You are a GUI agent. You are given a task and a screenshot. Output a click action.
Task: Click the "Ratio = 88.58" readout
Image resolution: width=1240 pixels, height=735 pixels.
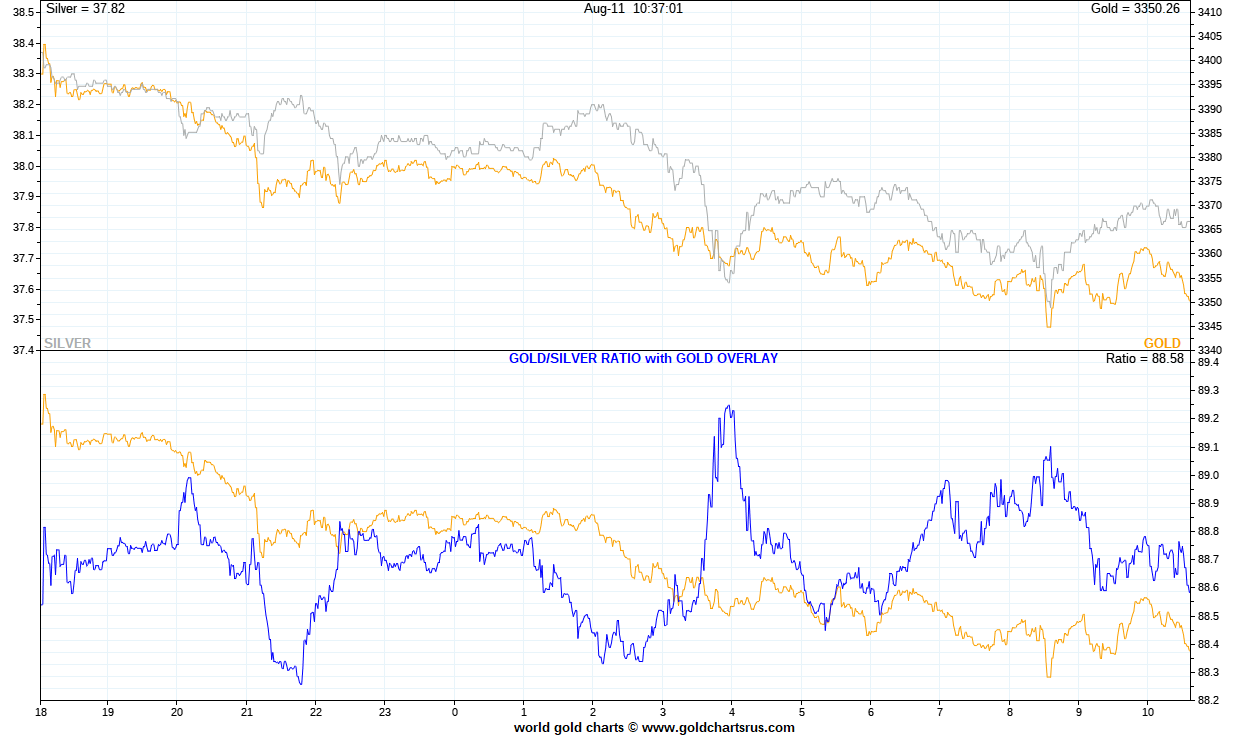pyautogui.click(x=1144, y=358)
